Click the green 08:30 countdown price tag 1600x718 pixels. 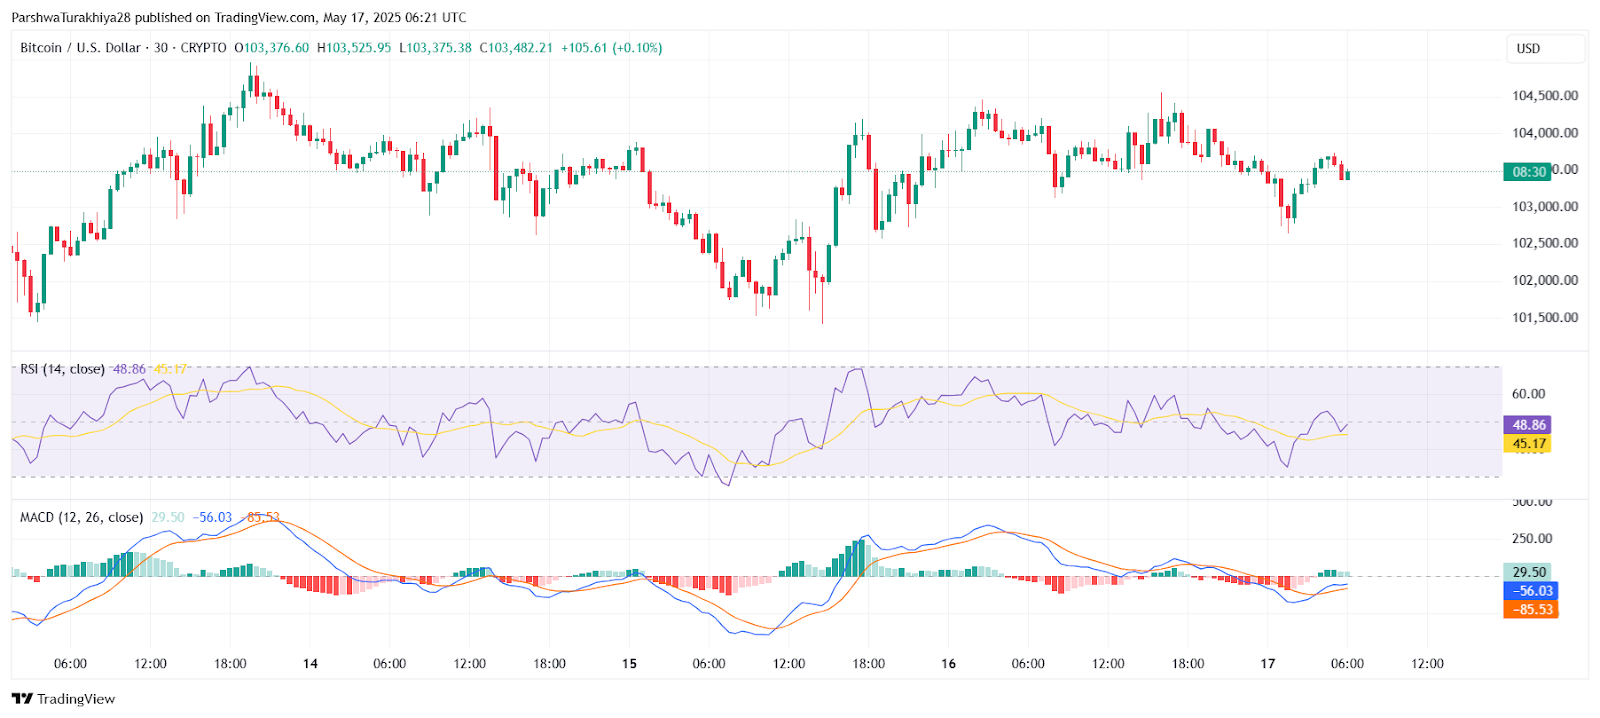[1529, 172]
